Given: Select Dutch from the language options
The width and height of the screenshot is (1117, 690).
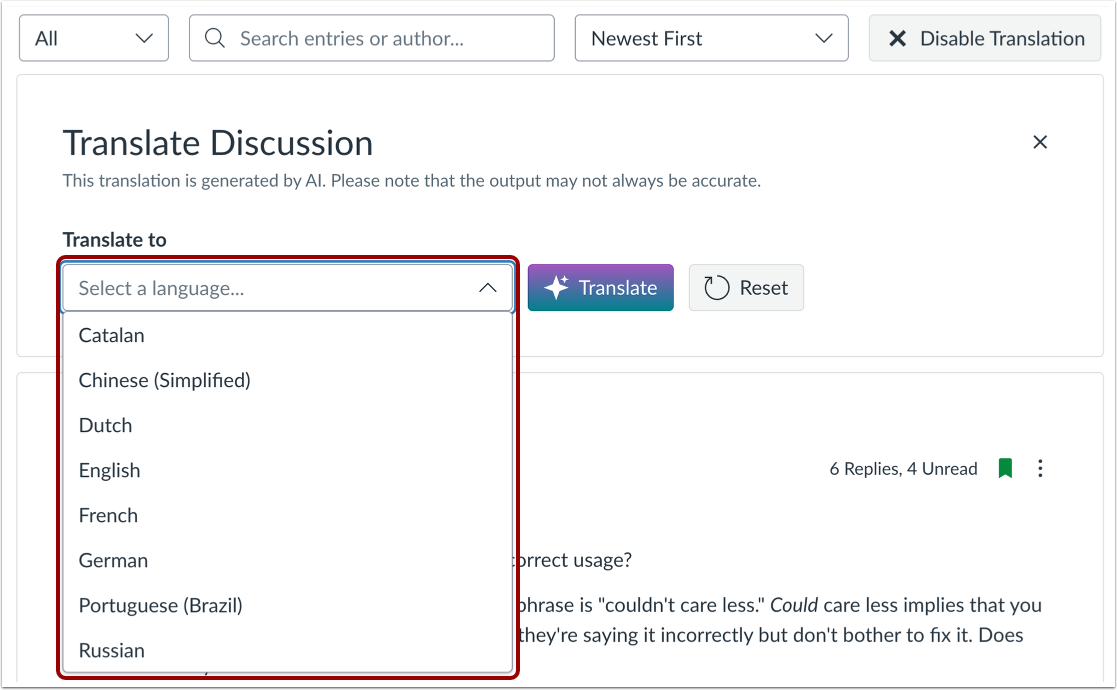Looking at the screenshot, I should point(105,425).
